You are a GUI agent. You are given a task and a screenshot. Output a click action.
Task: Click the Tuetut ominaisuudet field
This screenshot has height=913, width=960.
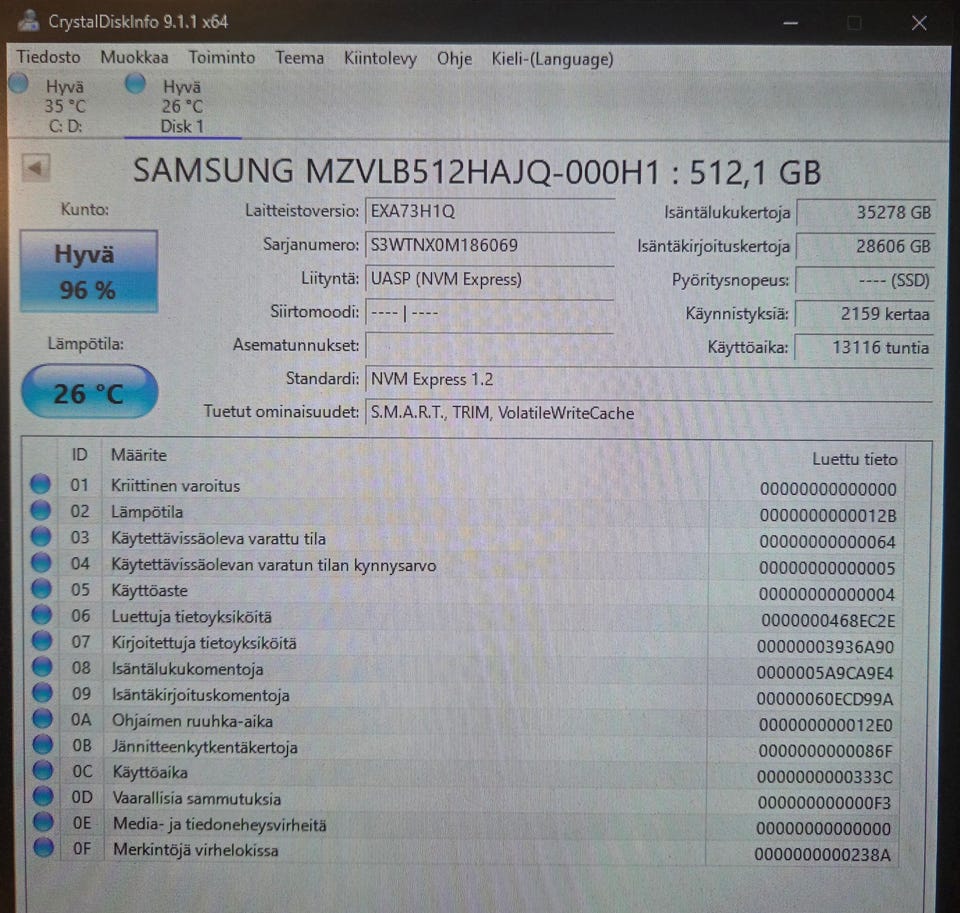point(649,413)
